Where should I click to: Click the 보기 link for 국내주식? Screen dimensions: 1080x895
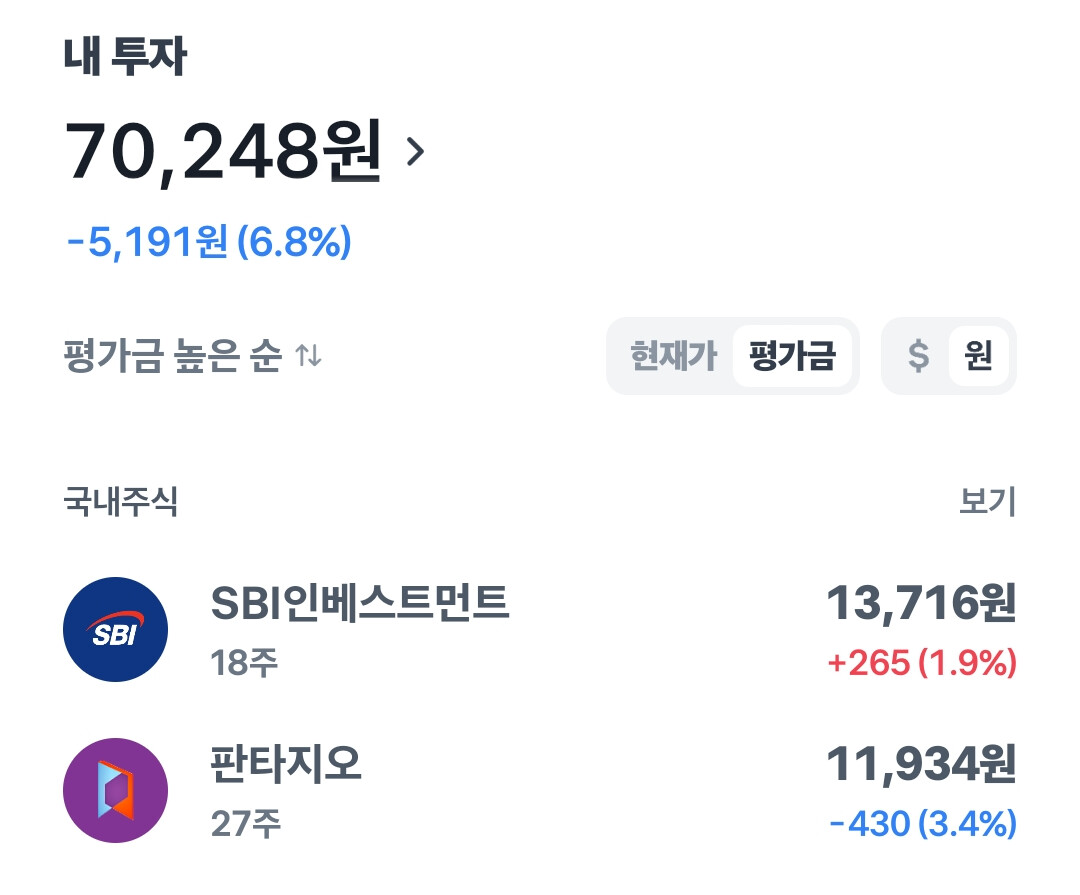click(987, 501)
